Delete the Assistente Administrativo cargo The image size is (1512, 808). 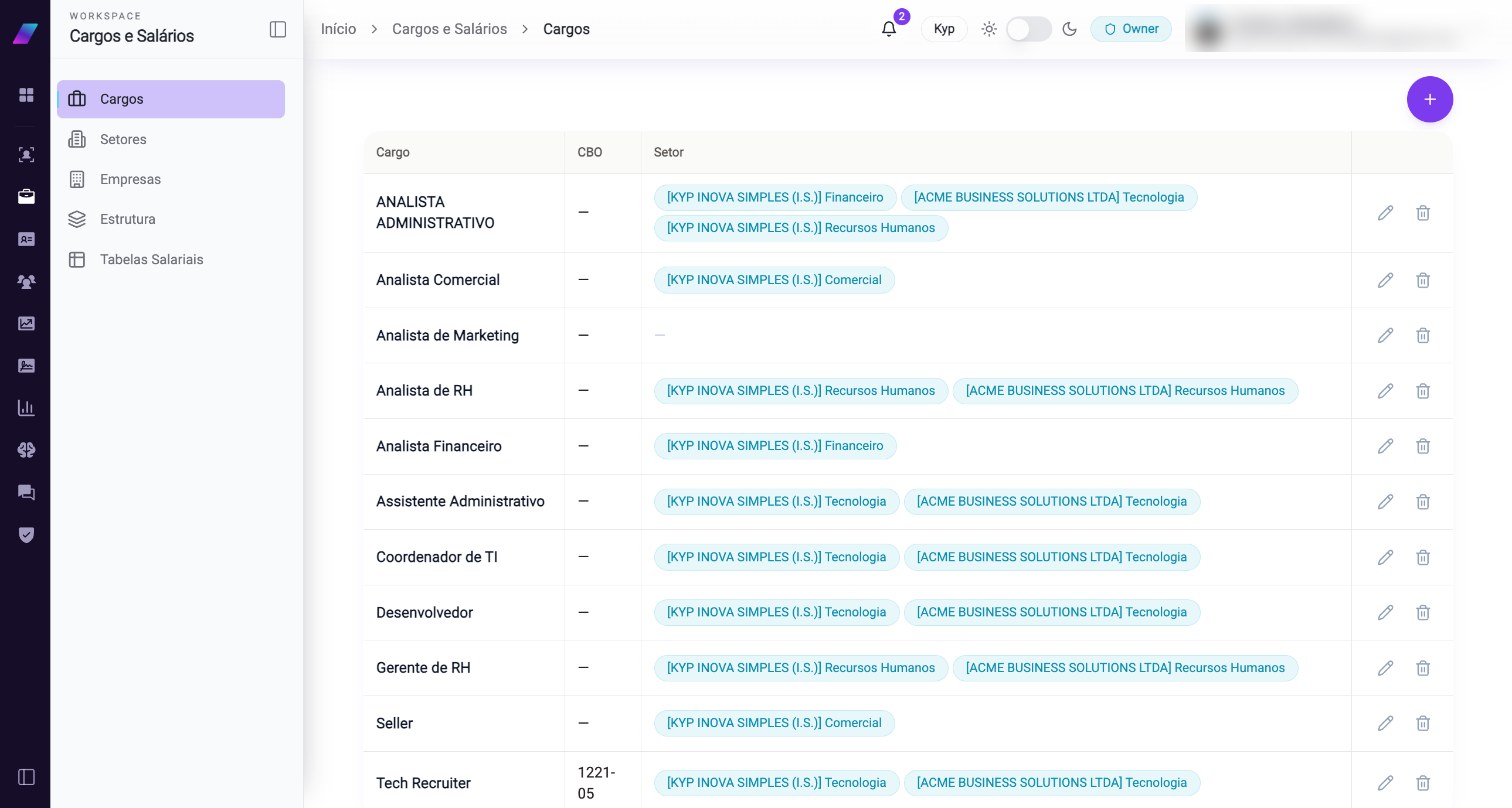1423,501
